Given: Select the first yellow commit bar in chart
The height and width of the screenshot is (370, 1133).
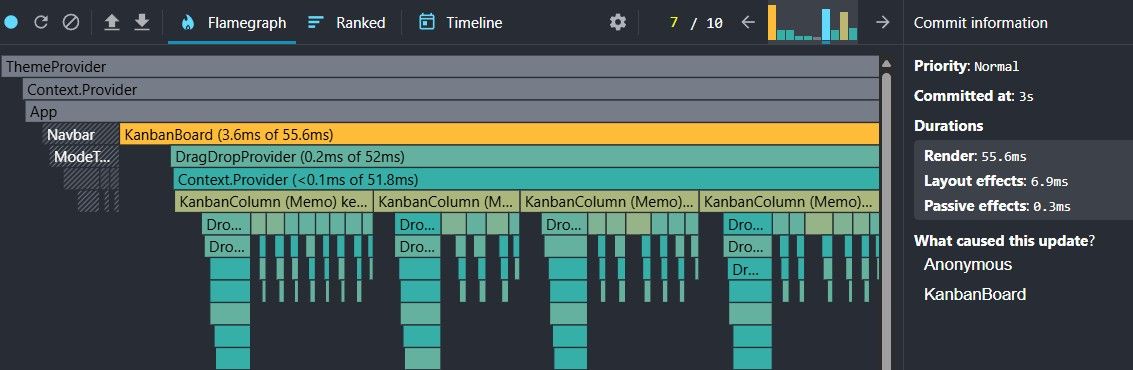Looking at the screenshot, I should pos(772,22).
